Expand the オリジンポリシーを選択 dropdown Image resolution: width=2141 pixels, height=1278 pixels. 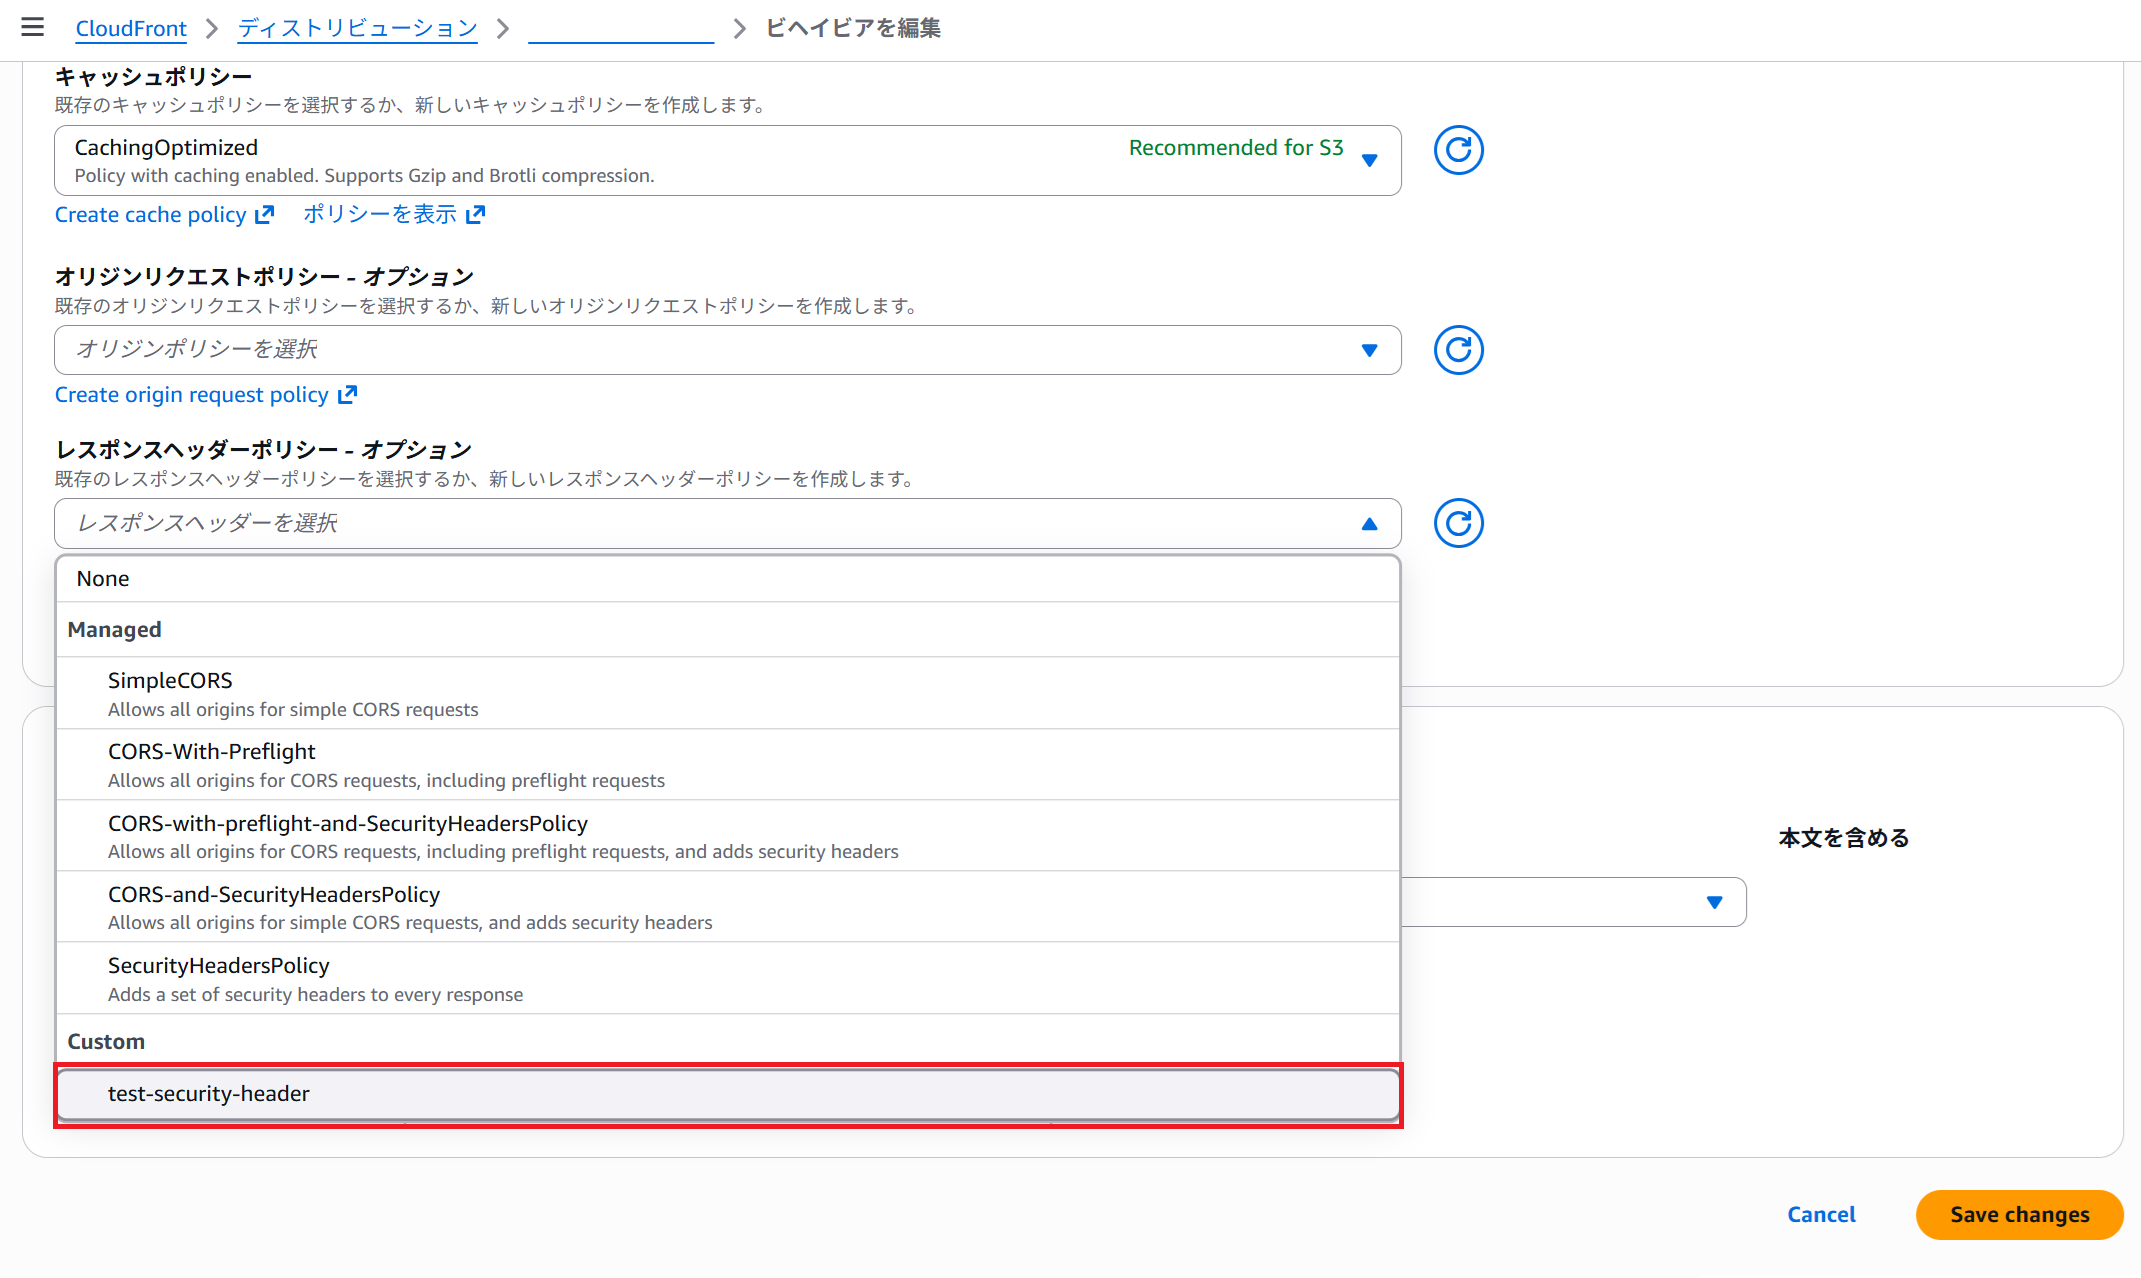[727, 350]
